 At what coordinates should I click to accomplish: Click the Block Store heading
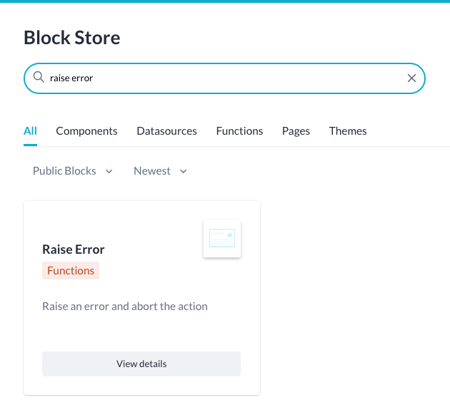pos(72,37)
